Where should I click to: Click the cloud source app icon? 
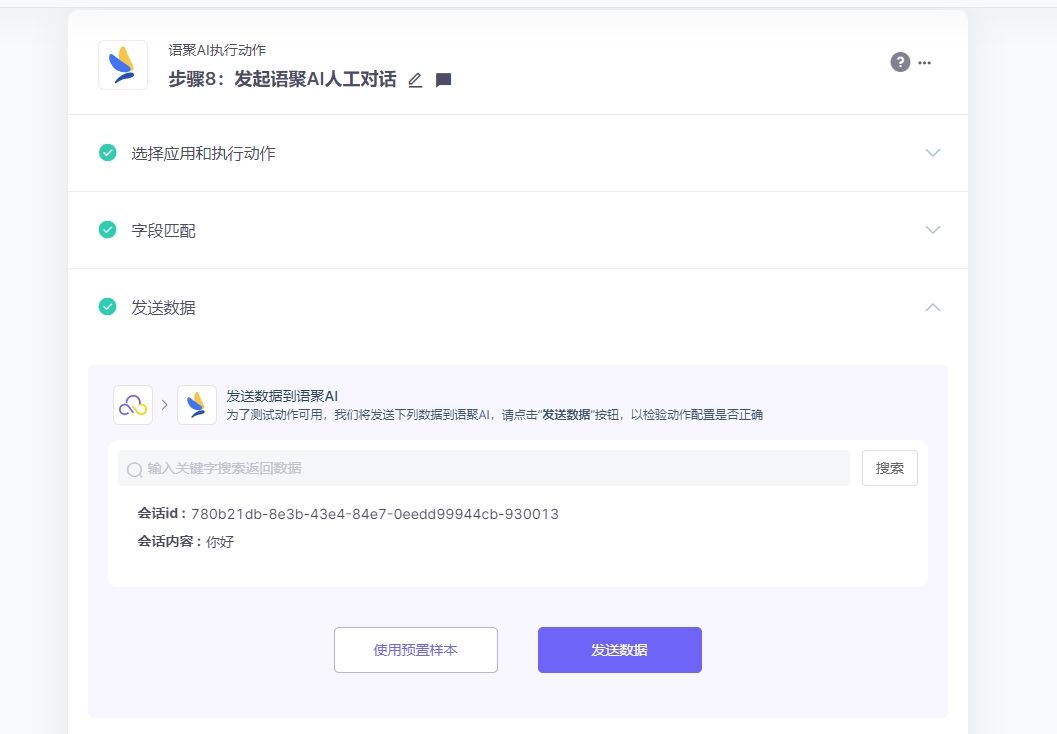133,405
